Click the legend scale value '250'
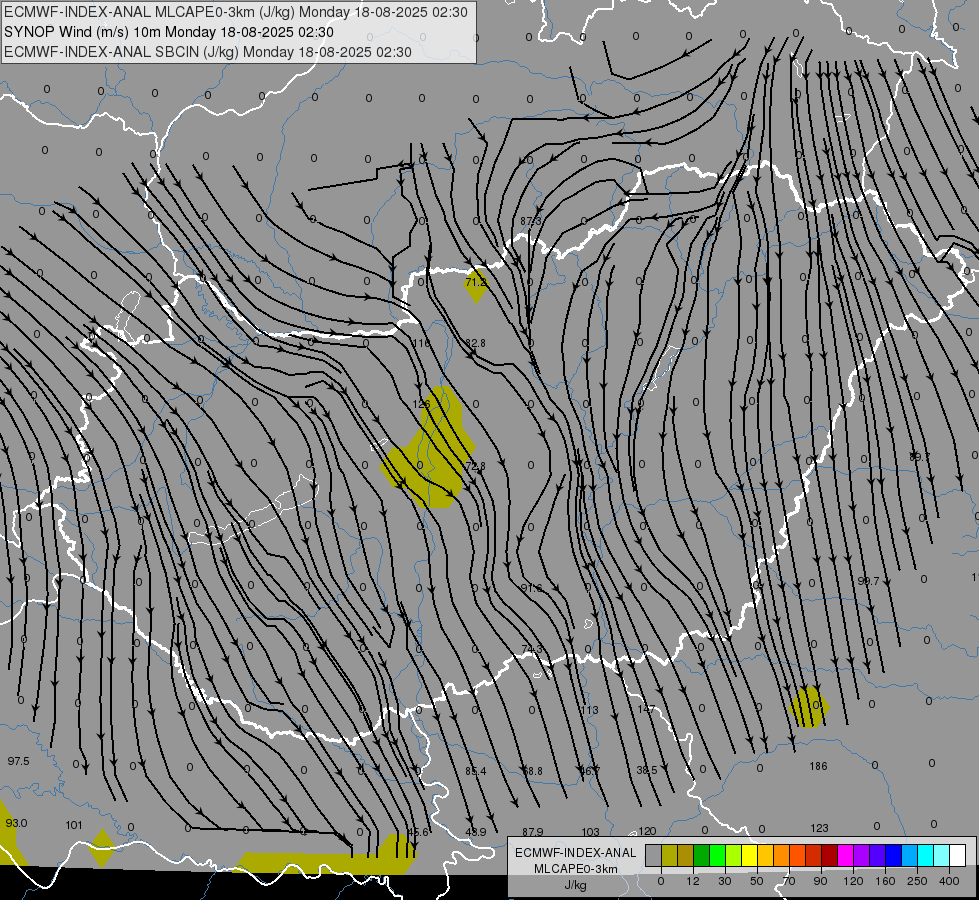Screen dimensions: 979x900 [x=917, y=881]
